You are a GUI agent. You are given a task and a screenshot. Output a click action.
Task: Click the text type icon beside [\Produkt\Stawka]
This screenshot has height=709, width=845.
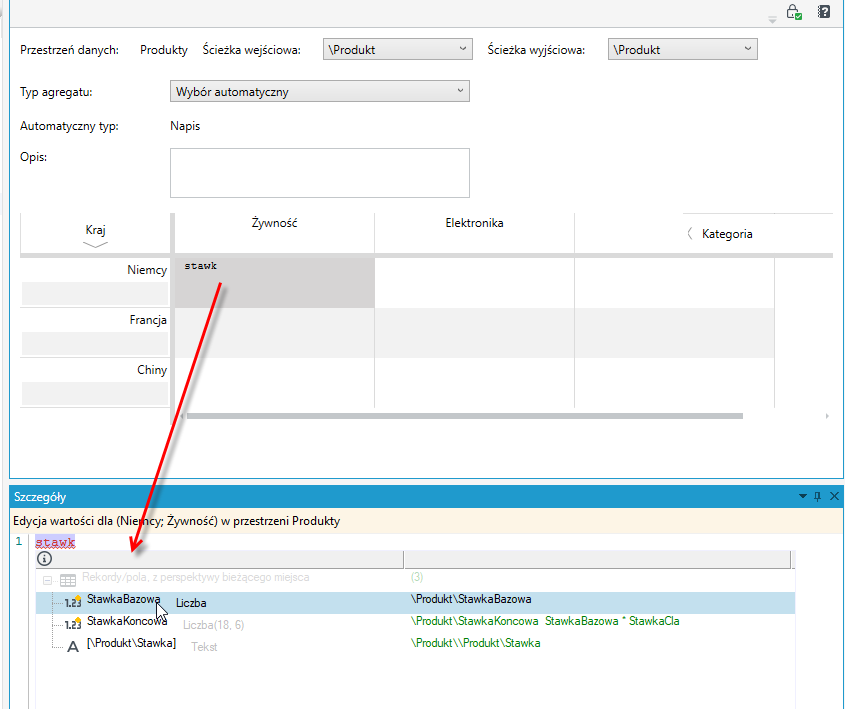click(x=73, y=646)
